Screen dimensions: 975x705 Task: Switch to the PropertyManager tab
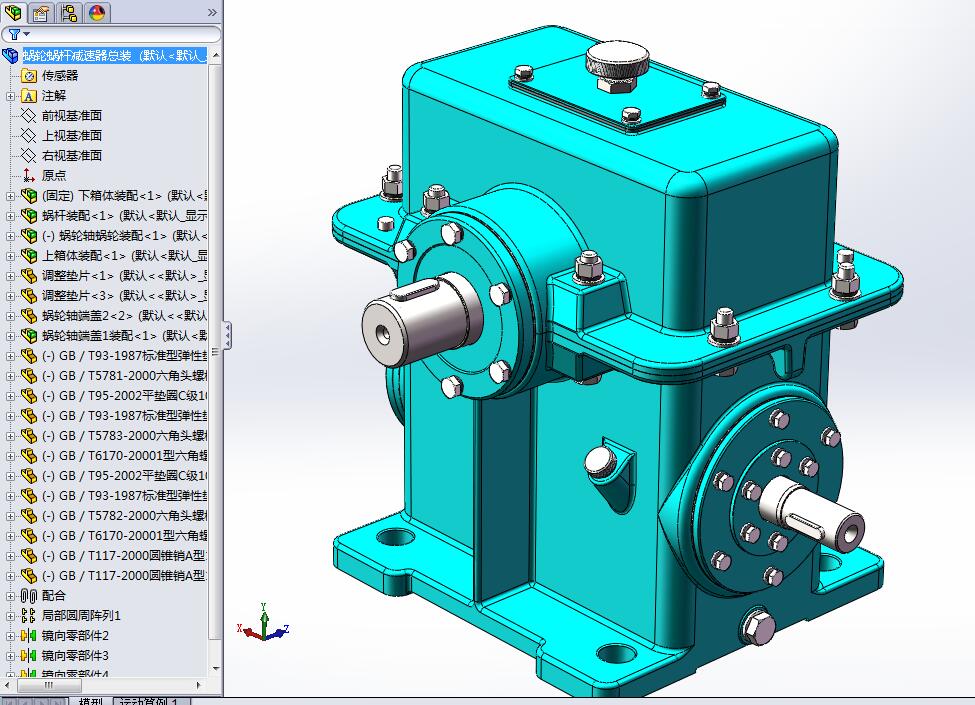41,12
